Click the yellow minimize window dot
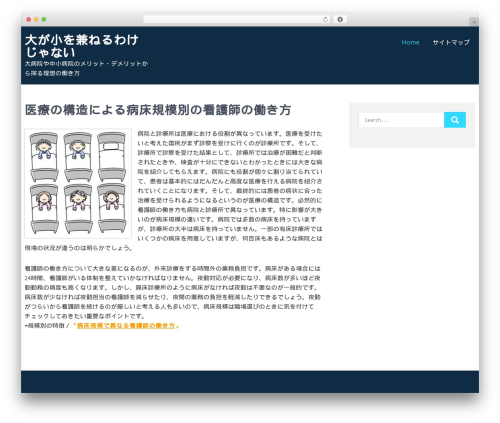The image size is (500, 423). coord(36,19)
